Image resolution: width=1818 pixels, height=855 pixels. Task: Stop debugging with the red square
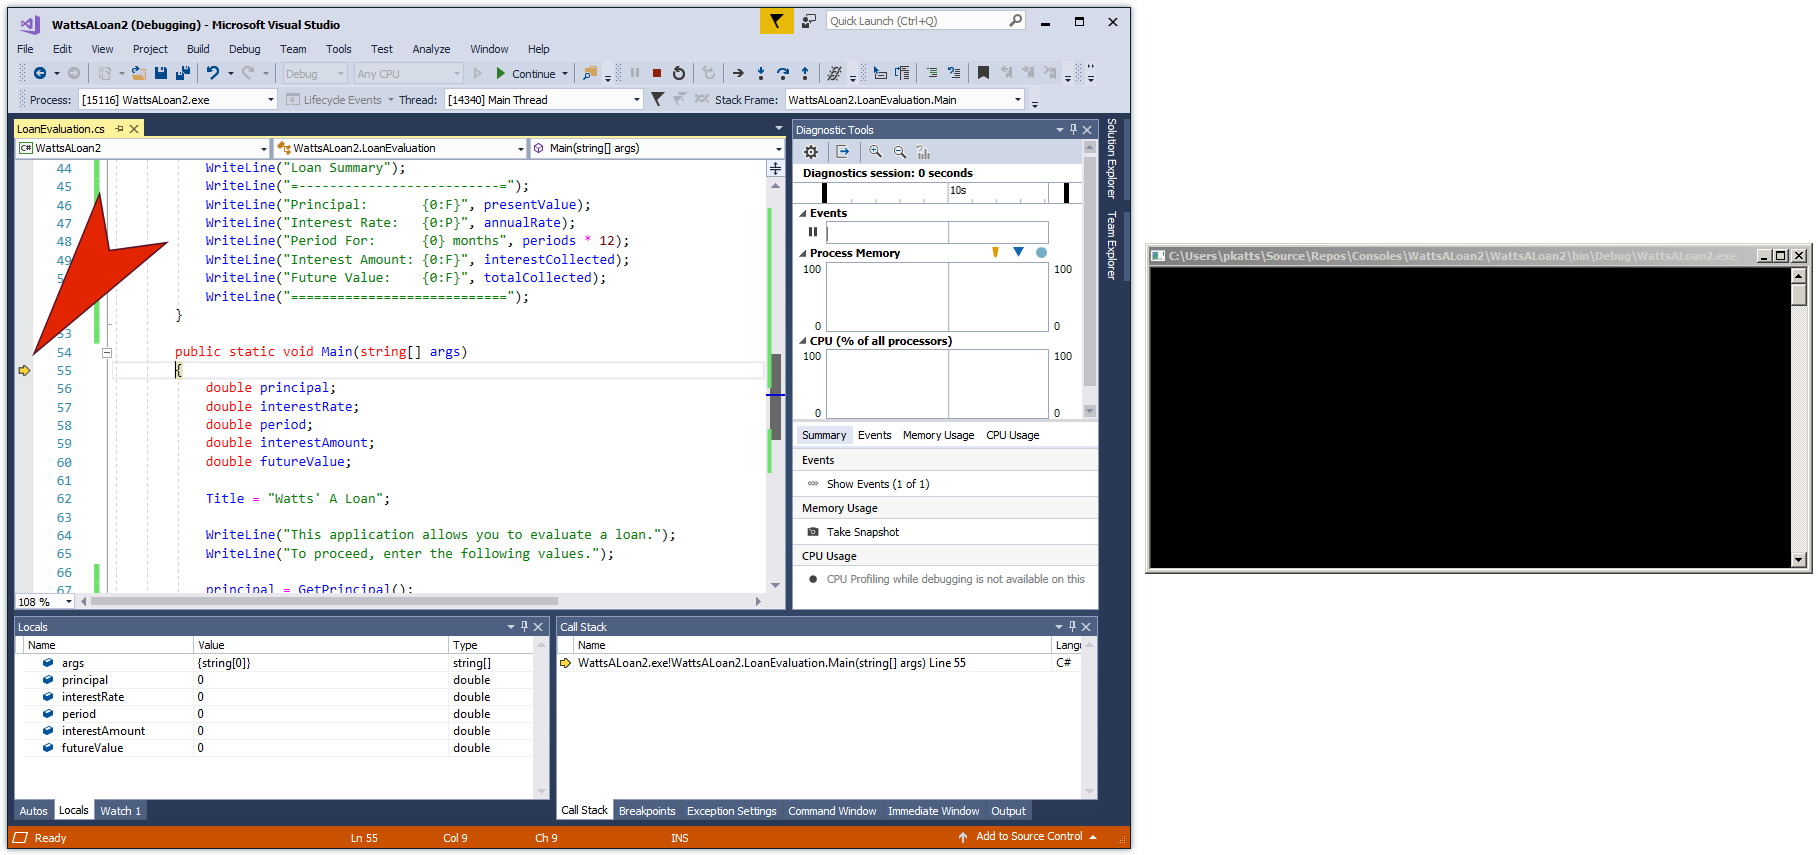pyautogui.click(x=657, y=73)
